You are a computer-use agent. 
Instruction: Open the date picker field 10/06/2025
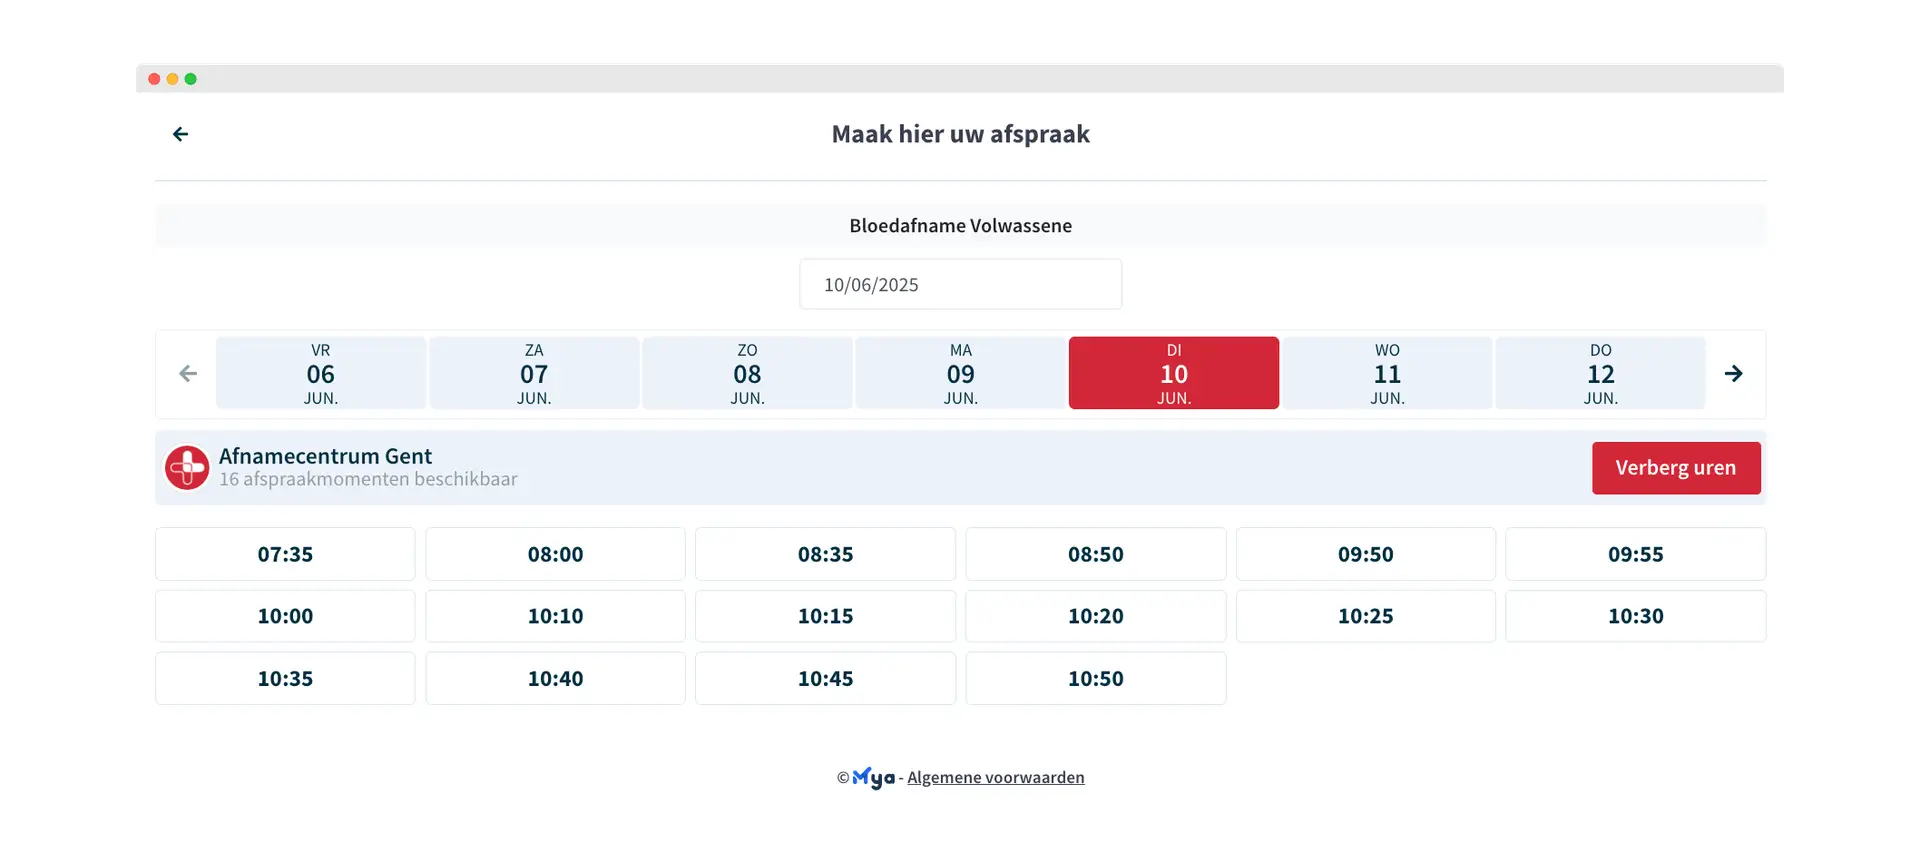click(961, 285)
